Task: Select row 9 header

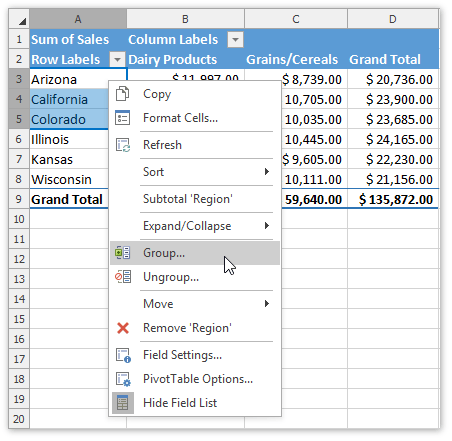Action: (19, 199)
